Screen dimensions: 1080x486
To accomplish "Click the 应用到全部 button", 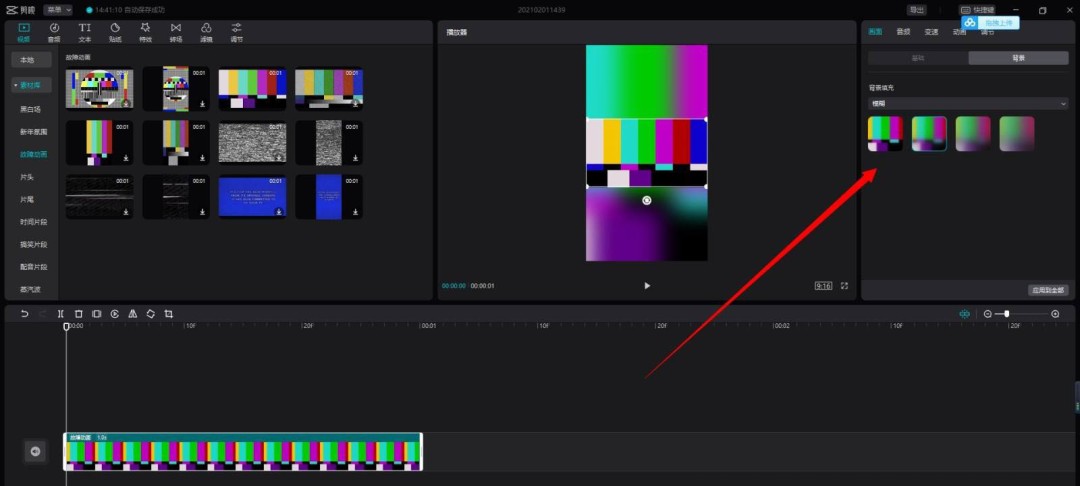I will (1048, 290).
